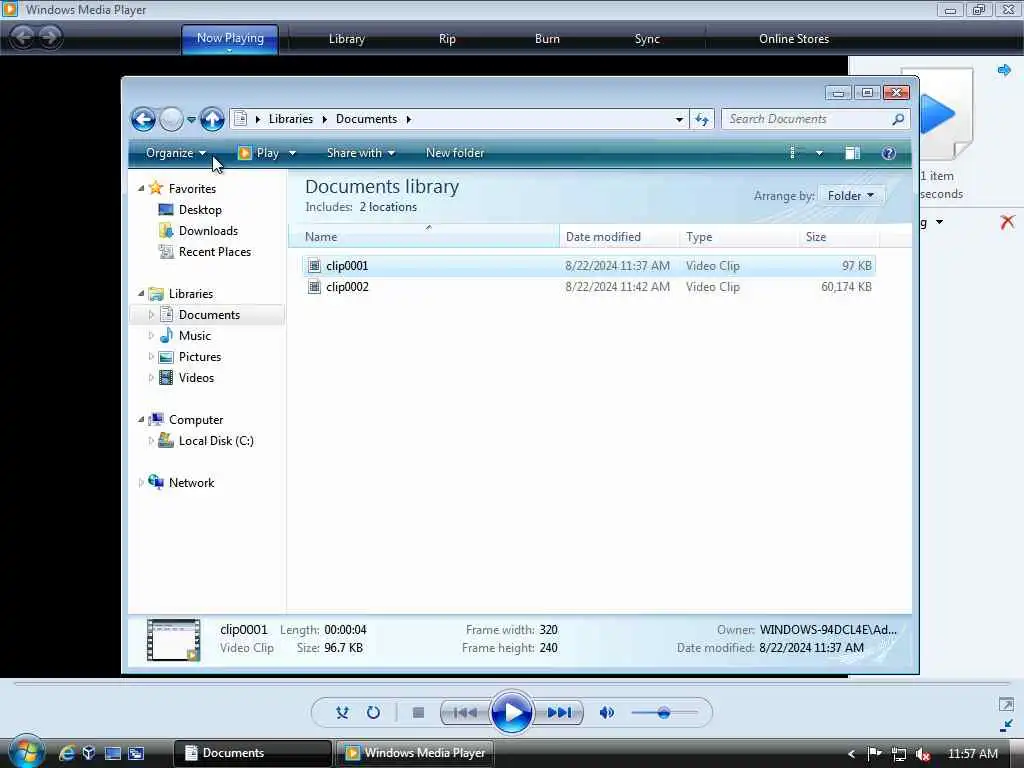Switch to full screen view icon

[x=1006, y=704]
